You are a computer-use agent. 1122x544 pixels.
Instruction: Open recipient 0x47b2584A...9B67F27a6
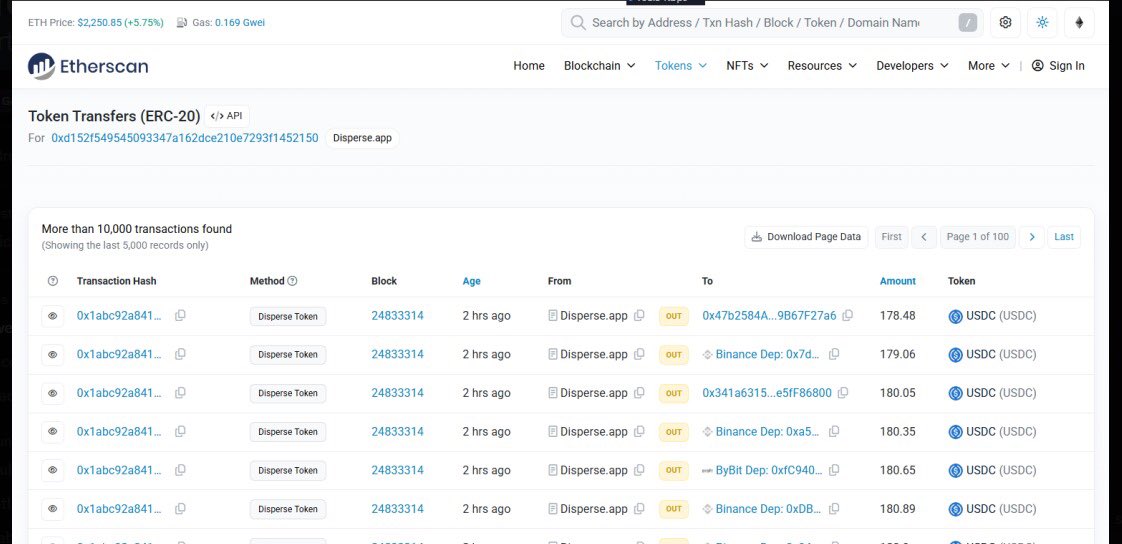tap(769, 316)
